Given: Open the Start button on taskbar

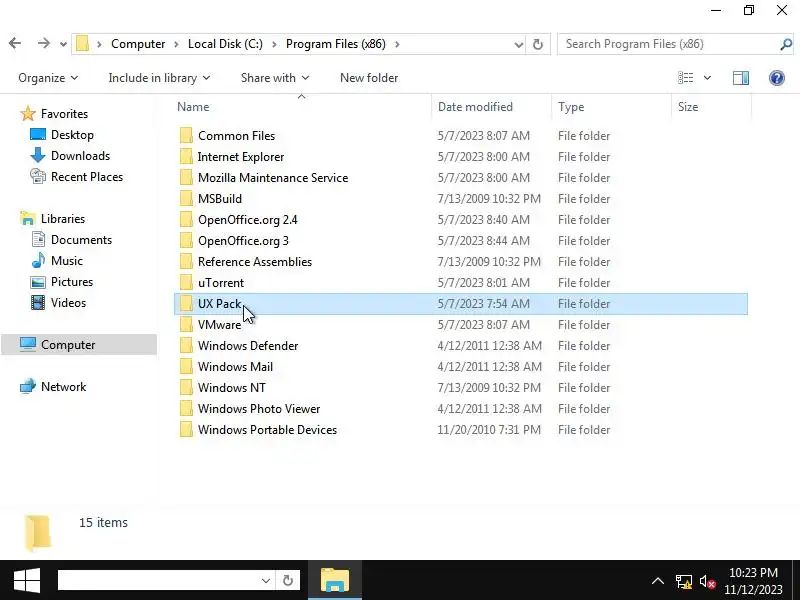Looking at the screenshot, I should tap(27, 580).
